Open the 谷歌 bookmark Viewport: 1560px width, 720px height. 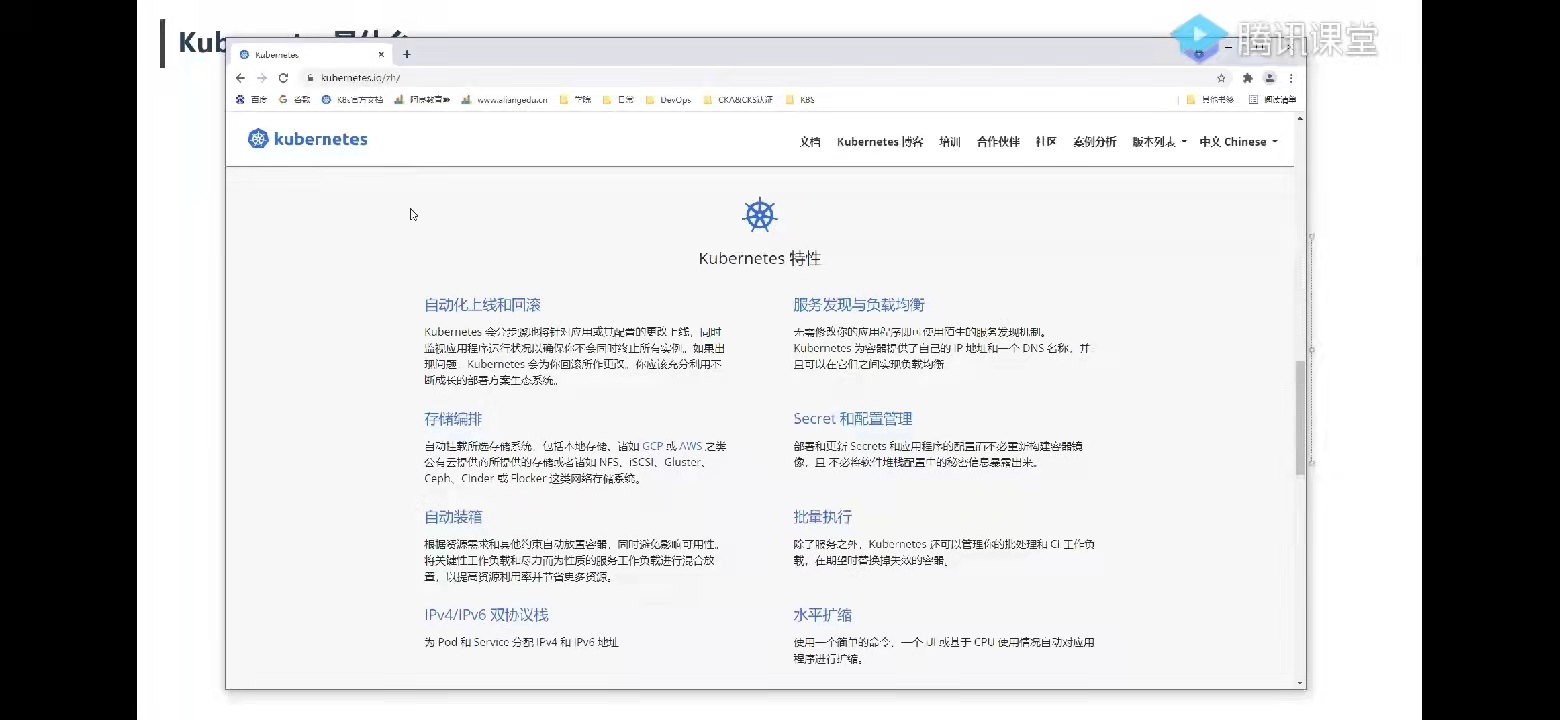pyautogui.click(x=294, y=100)
